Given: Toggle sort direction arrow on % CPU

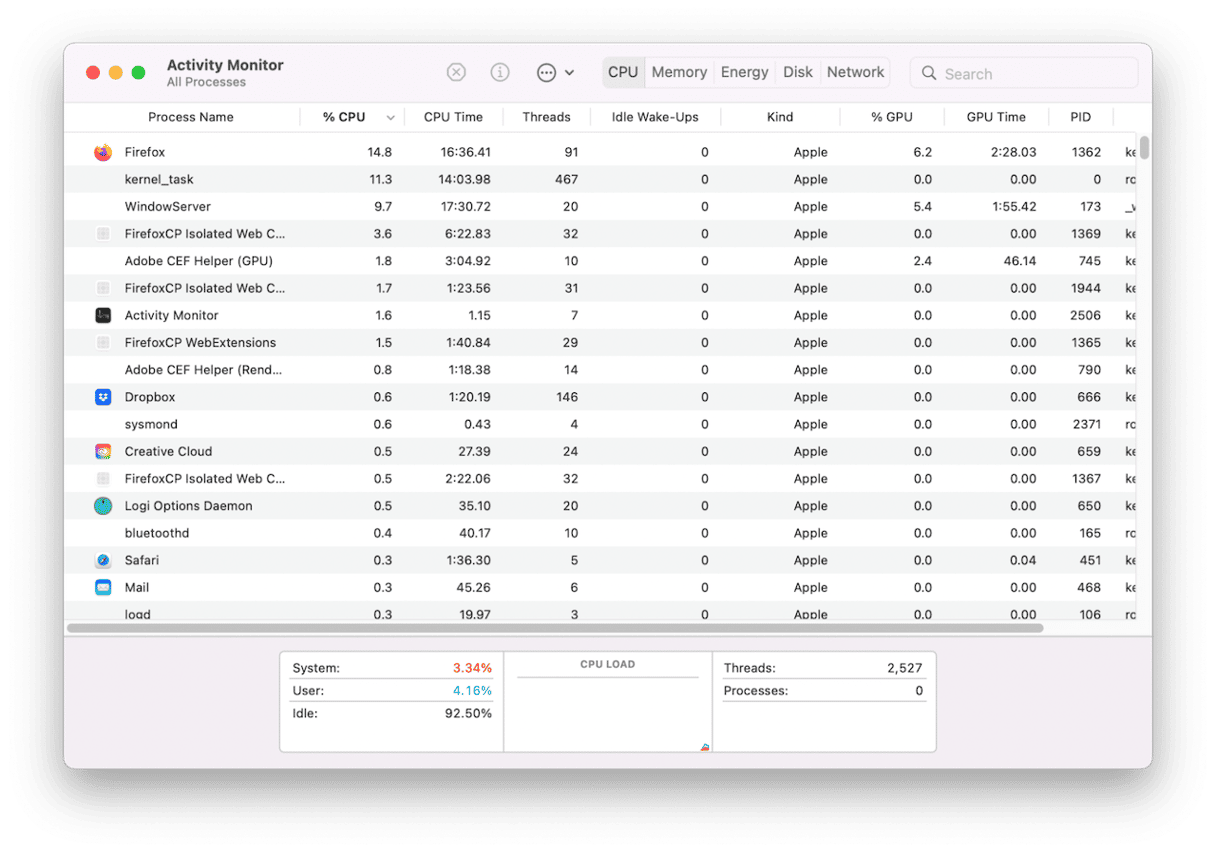Looking at the screenshot, I should (390, 118).
